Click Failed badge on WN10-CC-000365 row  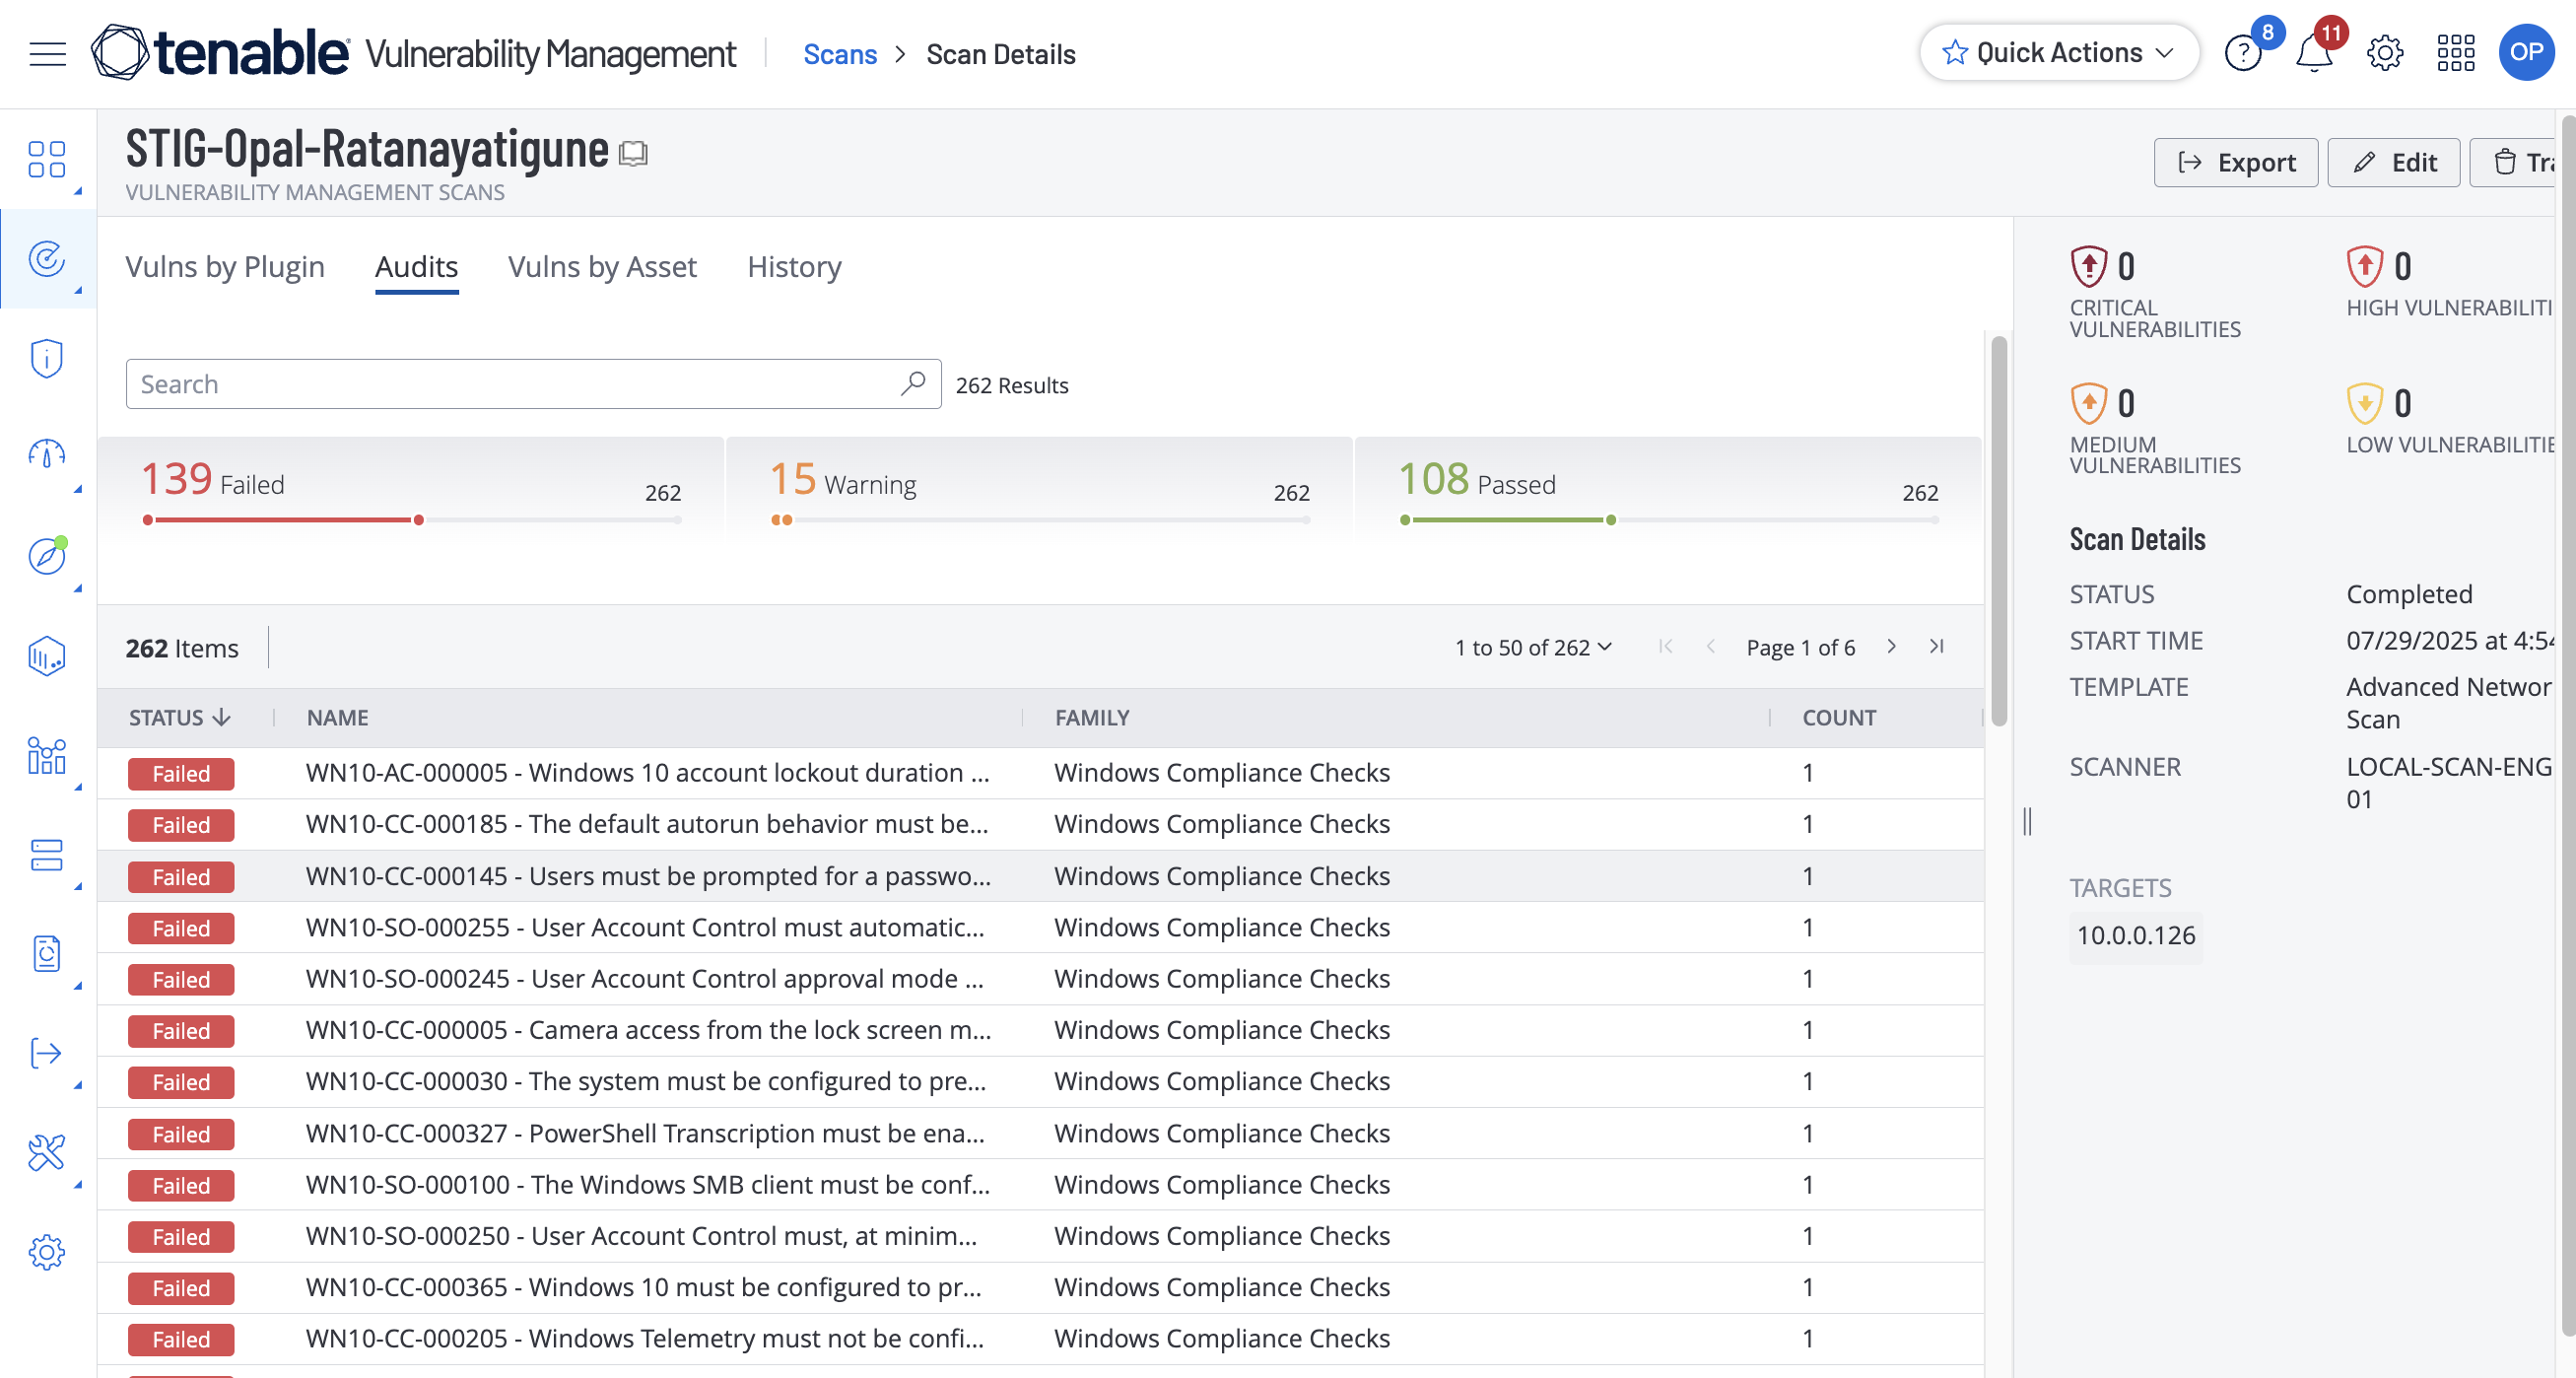[181, 1288]
